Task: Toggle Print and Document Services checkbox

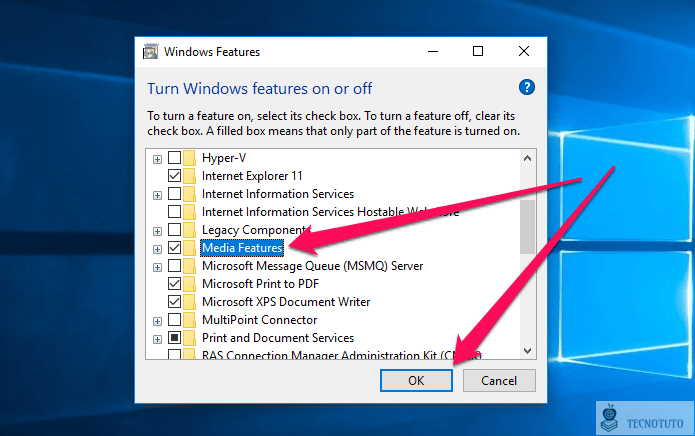Action: [x=175, y=338]
